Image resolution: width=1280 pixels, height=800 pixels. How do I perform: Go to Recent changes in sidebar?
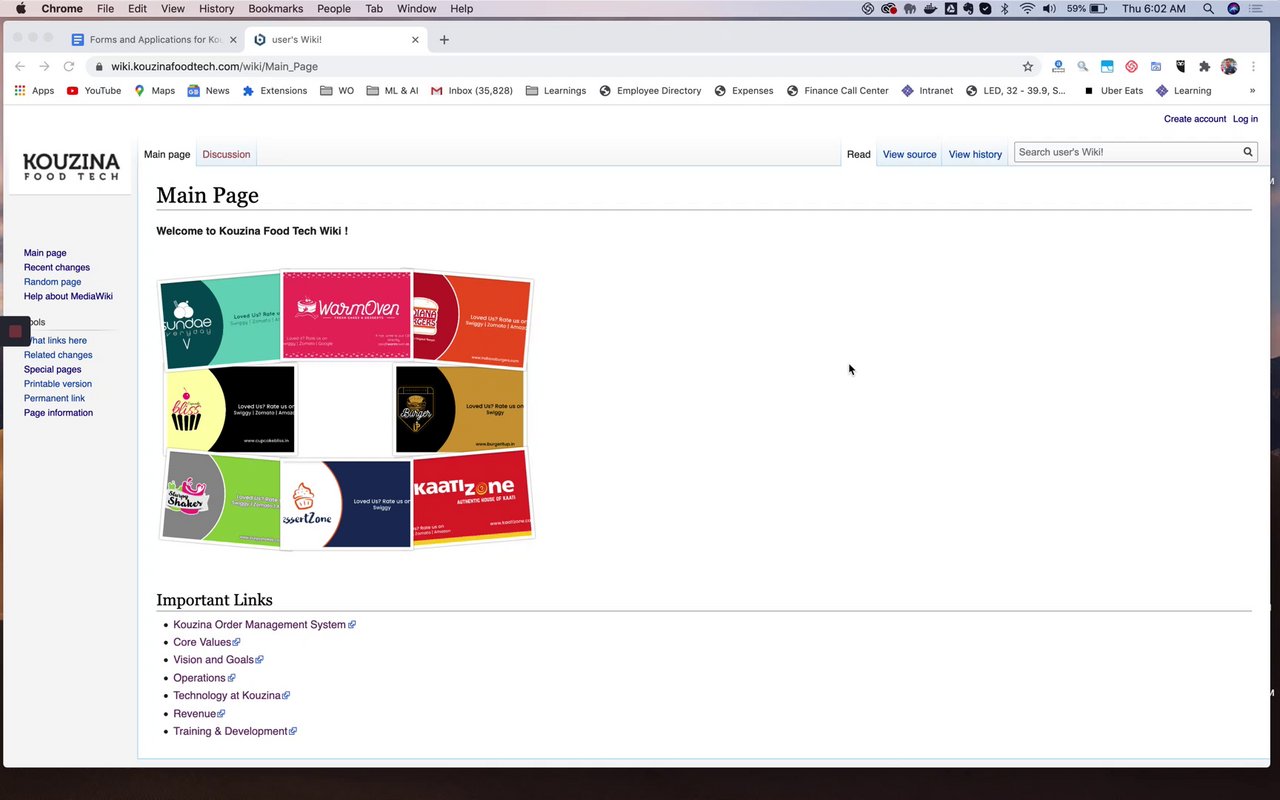[57, 267]
